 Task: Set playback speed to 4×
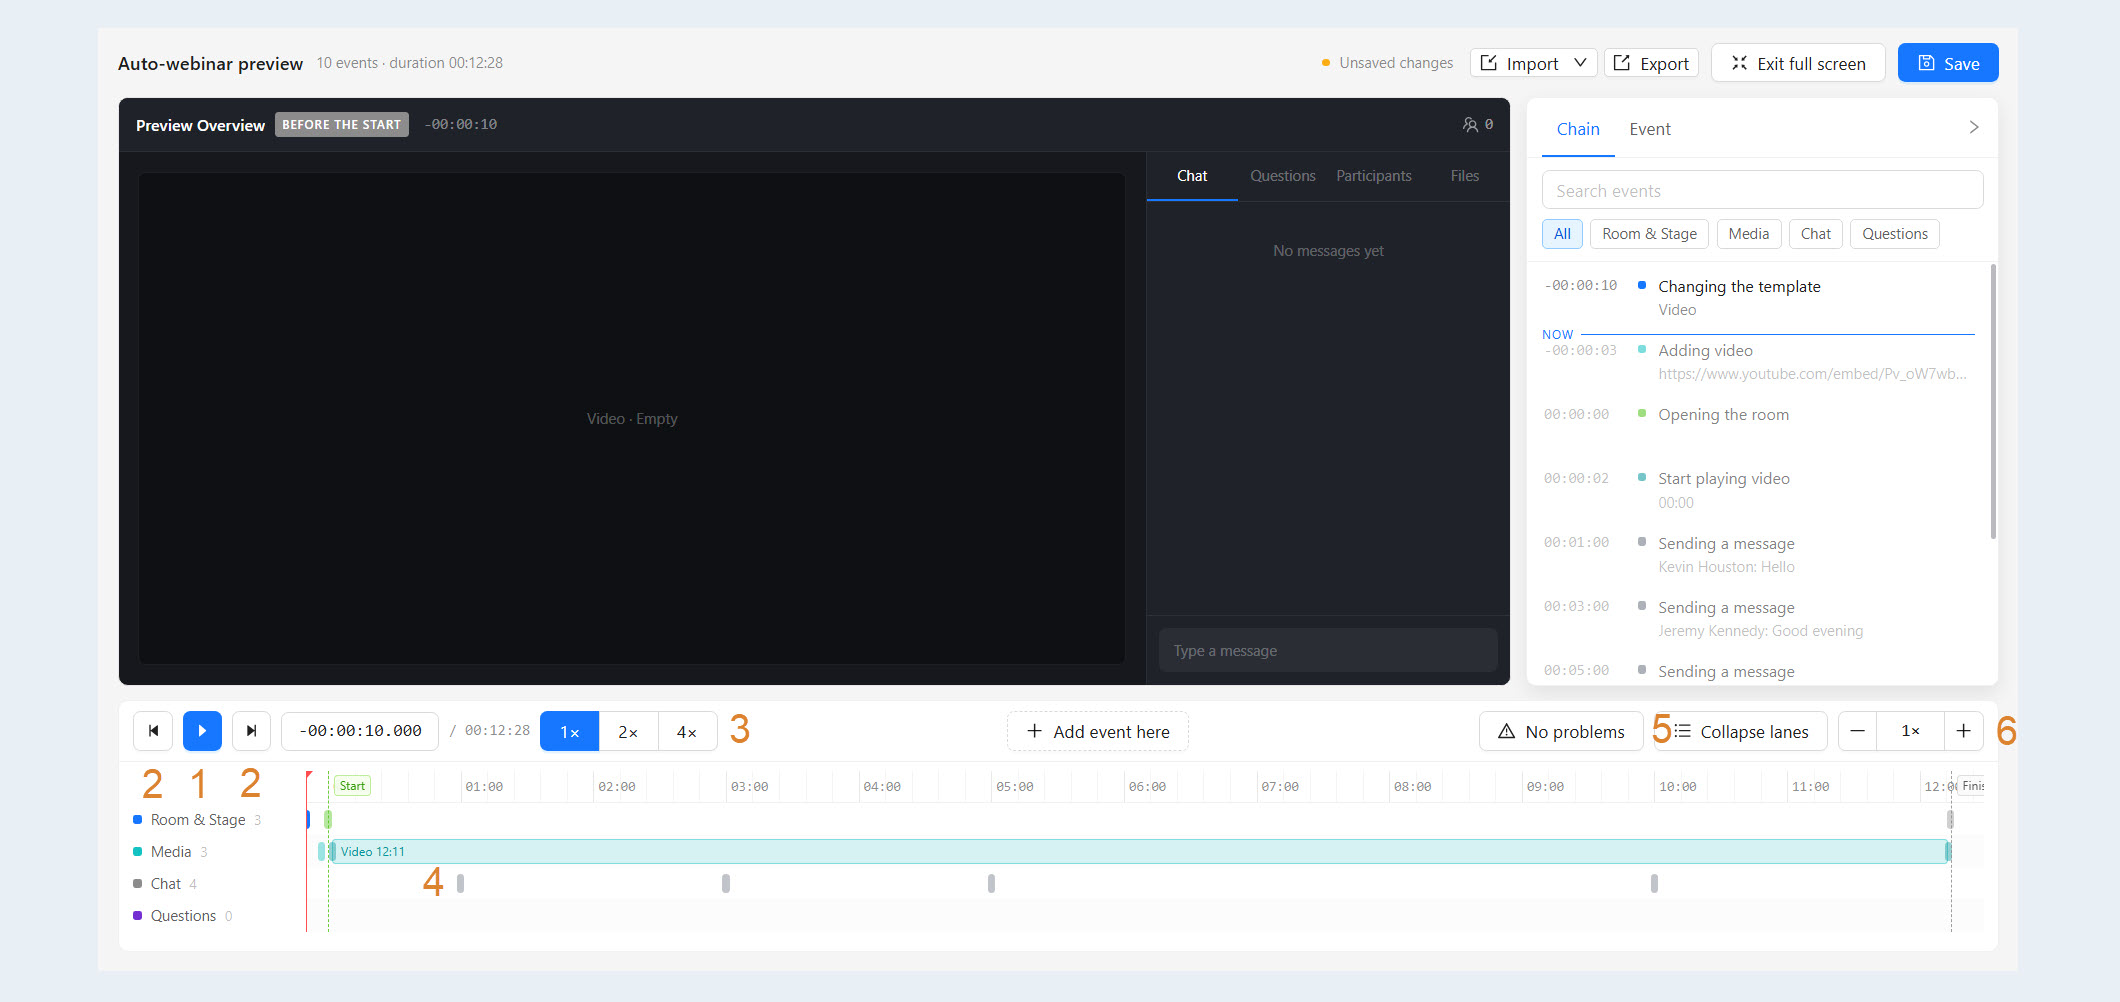pos(687,731)
